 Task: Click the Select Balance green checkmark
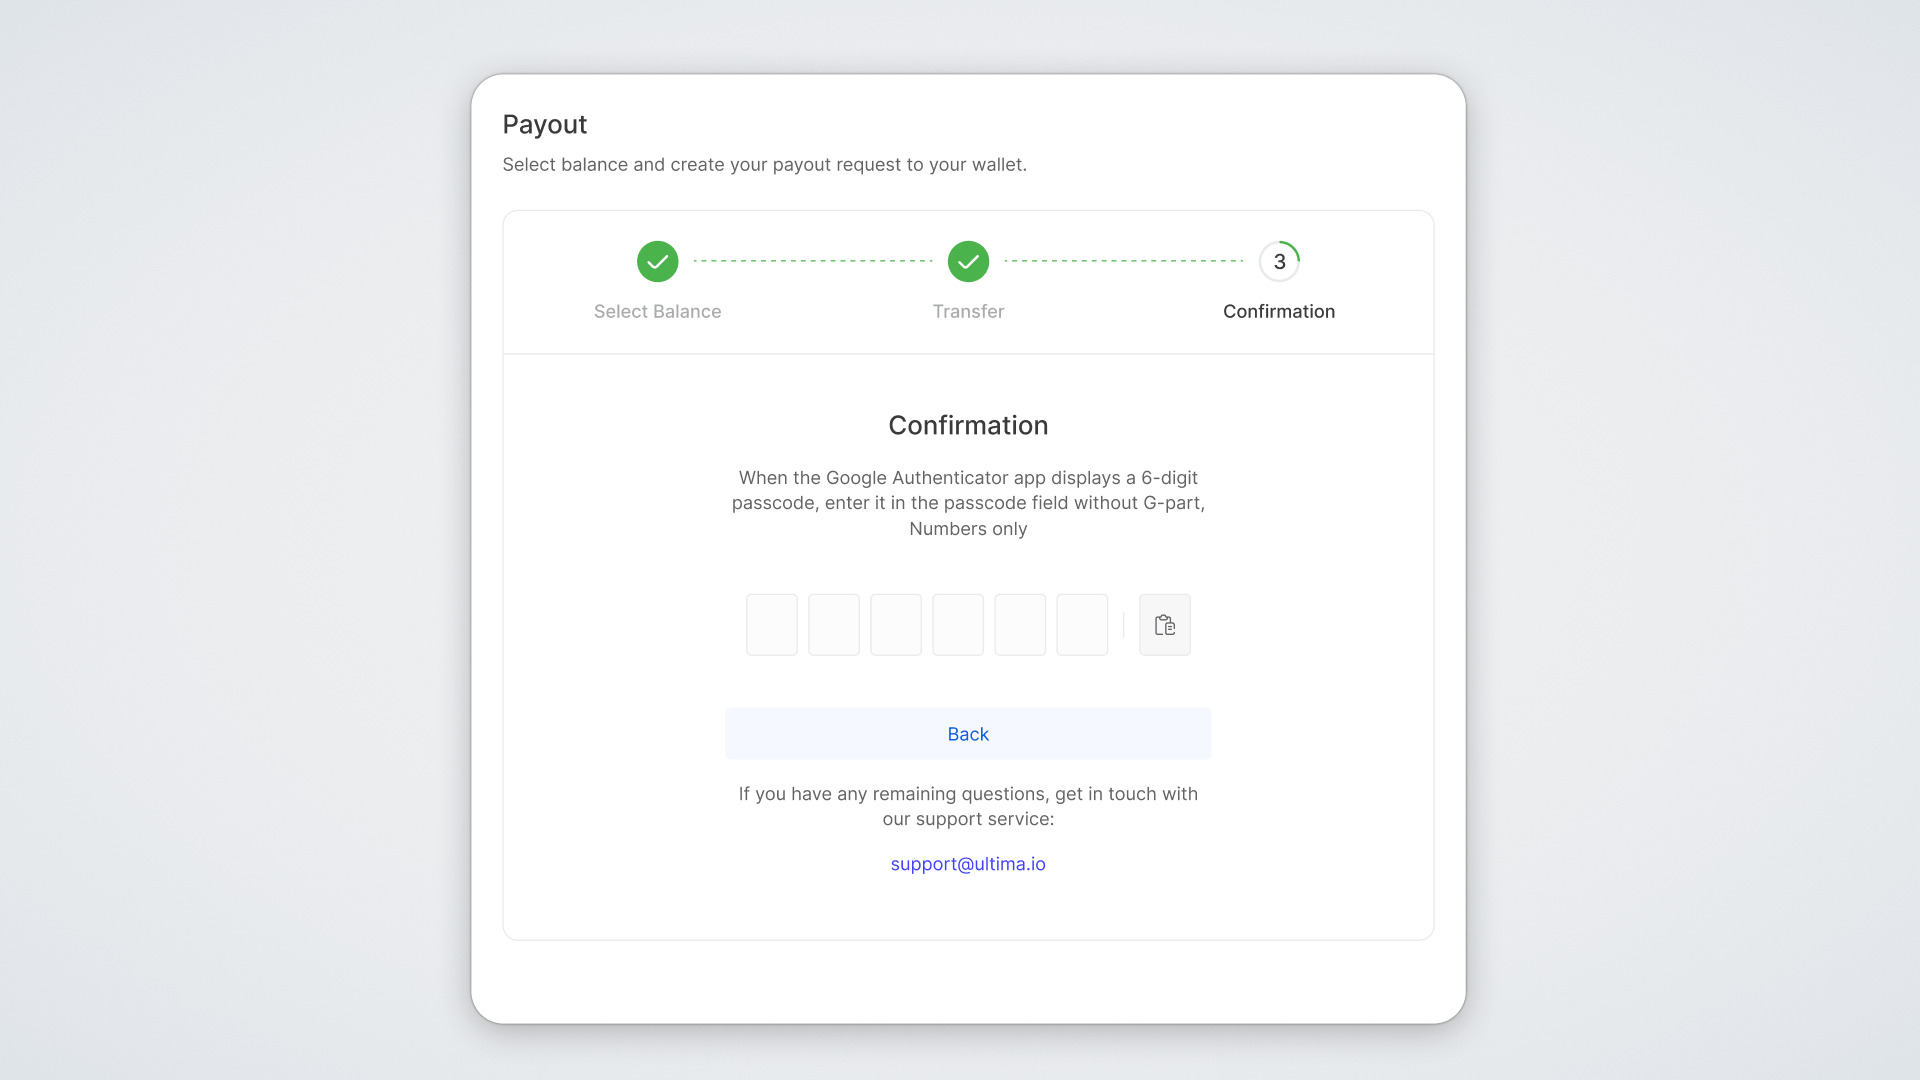tap(657, 262)
